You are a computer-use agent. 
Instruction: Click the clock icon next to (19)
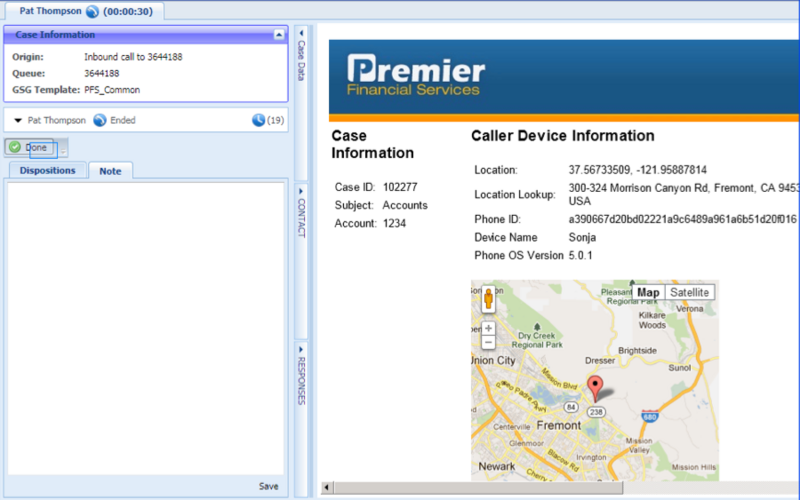click(258, 120)
